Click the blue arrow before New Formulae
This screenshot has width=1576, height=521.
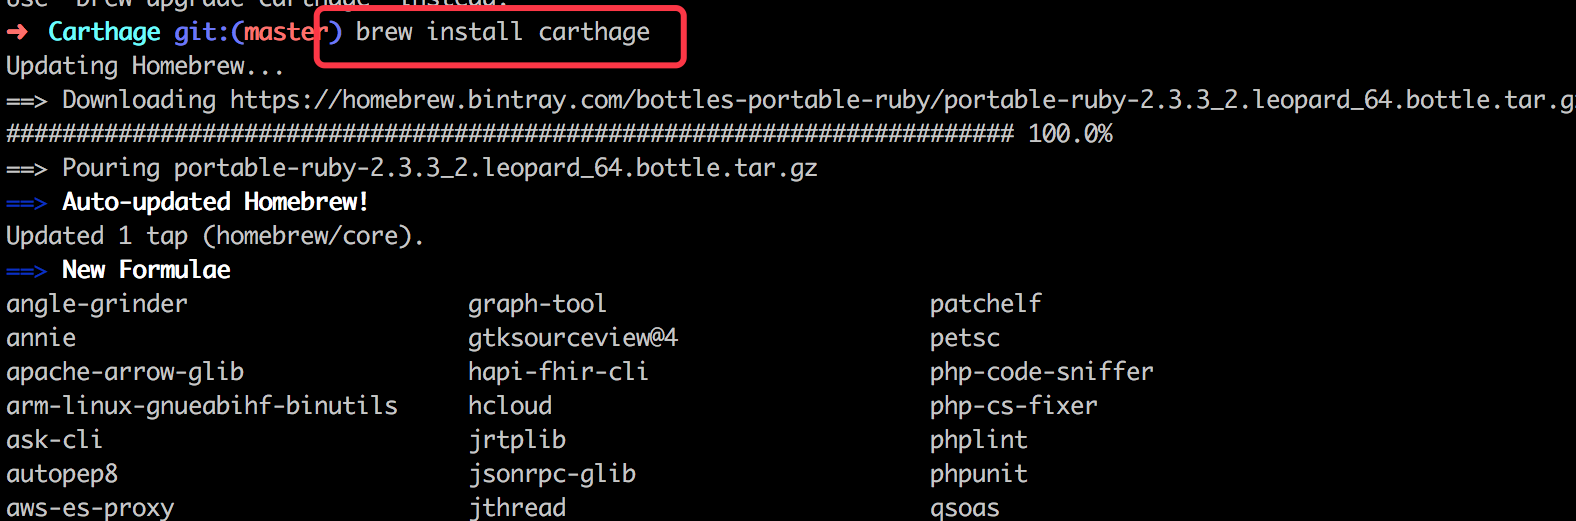click(x=26, y=271)
